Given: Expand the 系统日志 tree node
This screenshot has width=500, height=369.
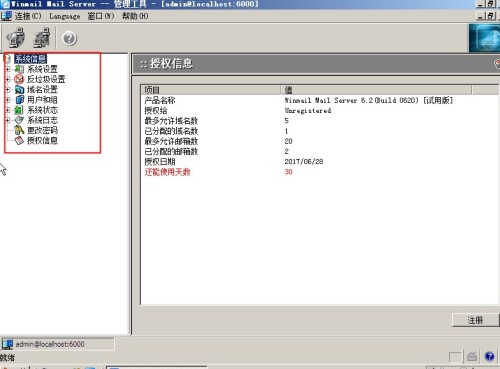Looking at the screenshot, I should 8,120.
